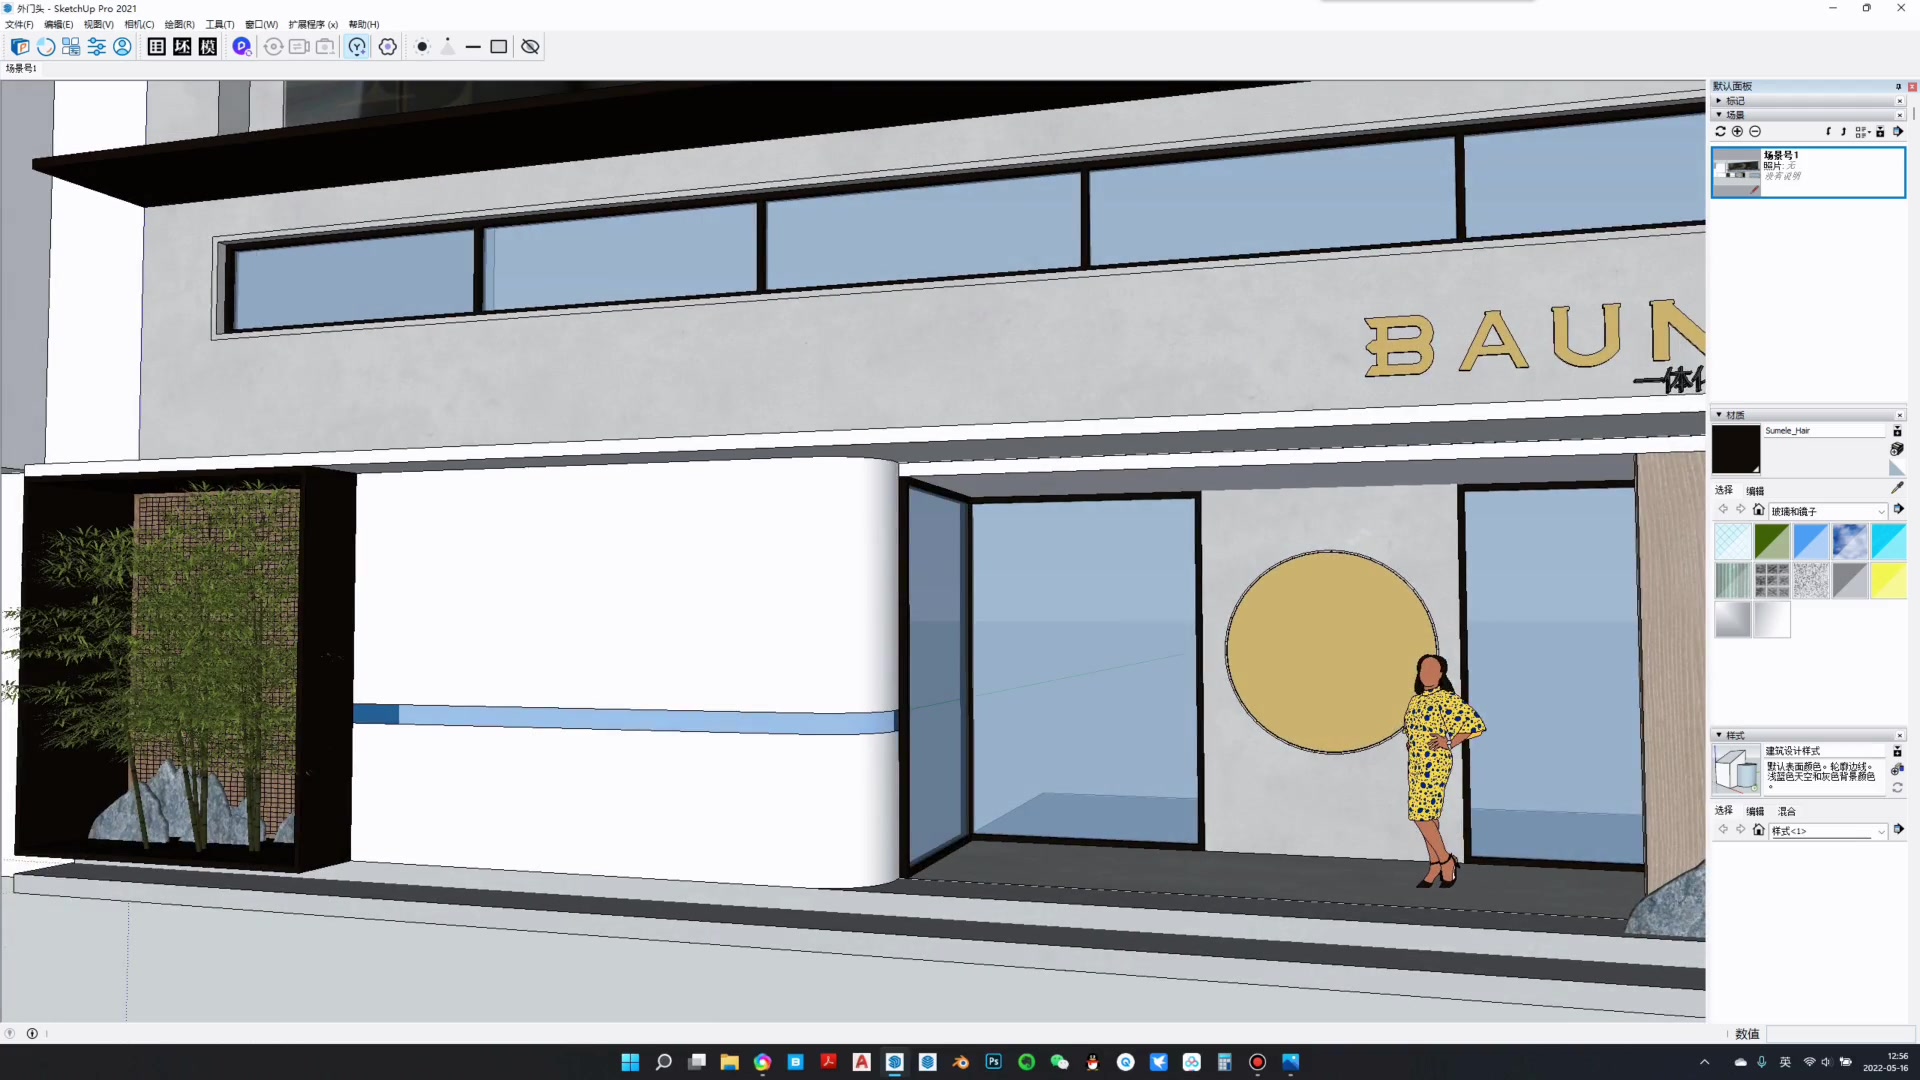
Task: Collapse the 场景 panel section
Action: pos(1719,115)
